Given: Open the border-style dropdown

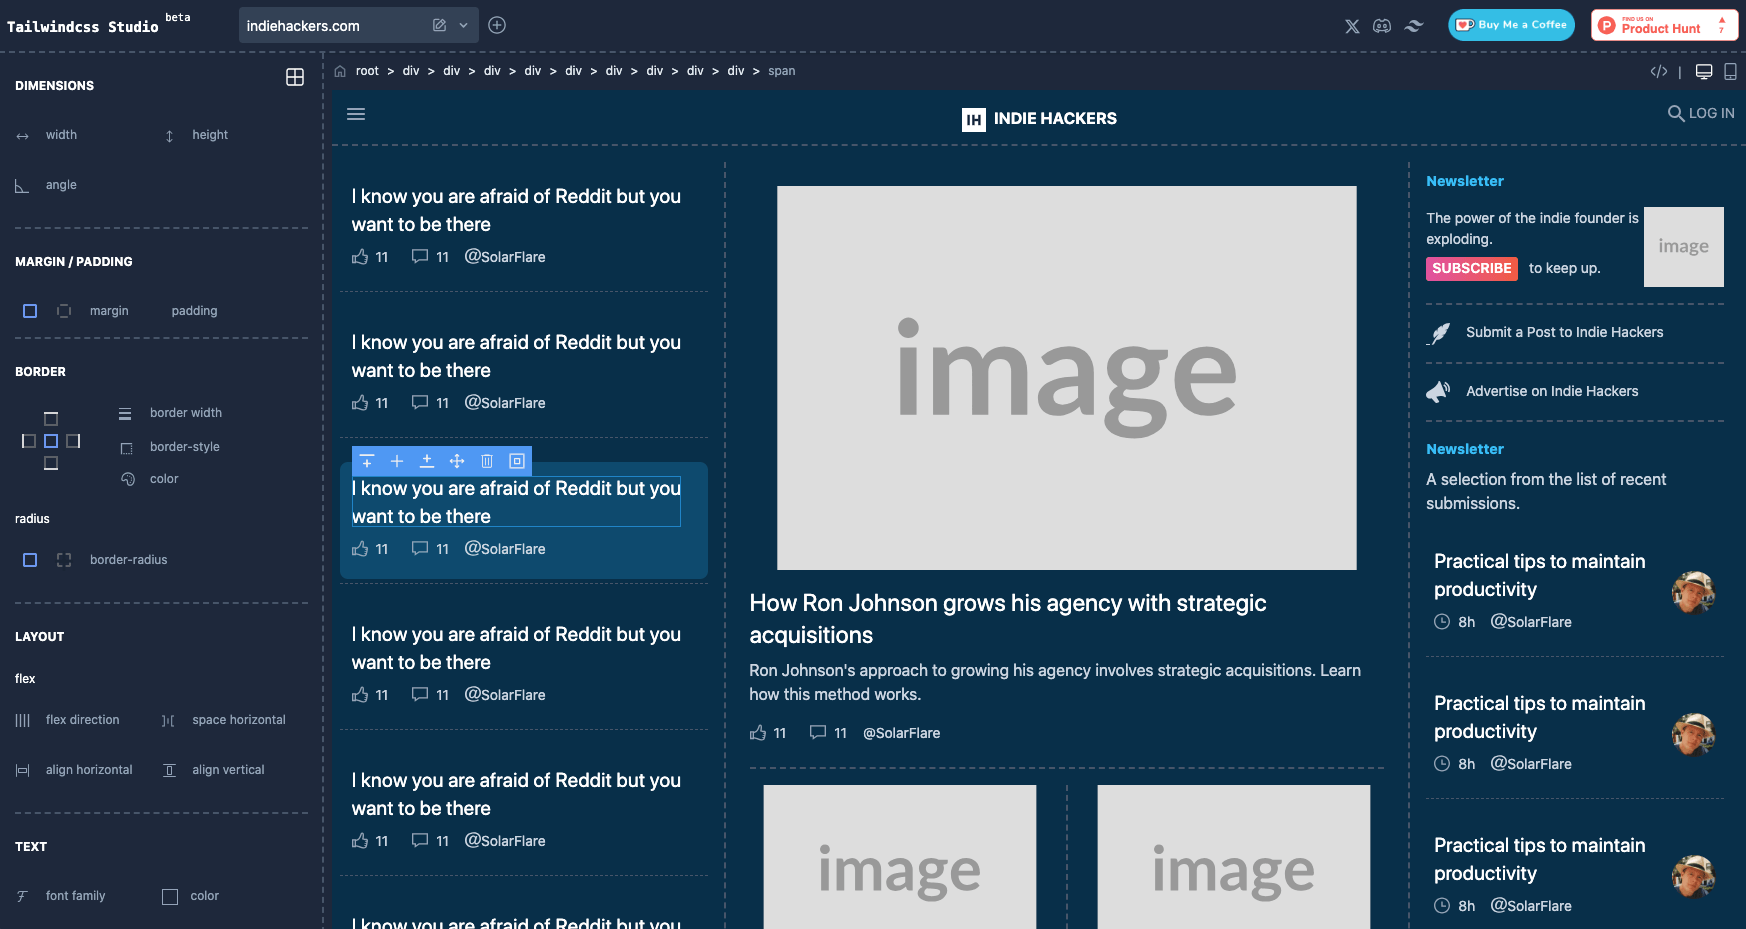Looking at the screenshot, I should 184,447.
